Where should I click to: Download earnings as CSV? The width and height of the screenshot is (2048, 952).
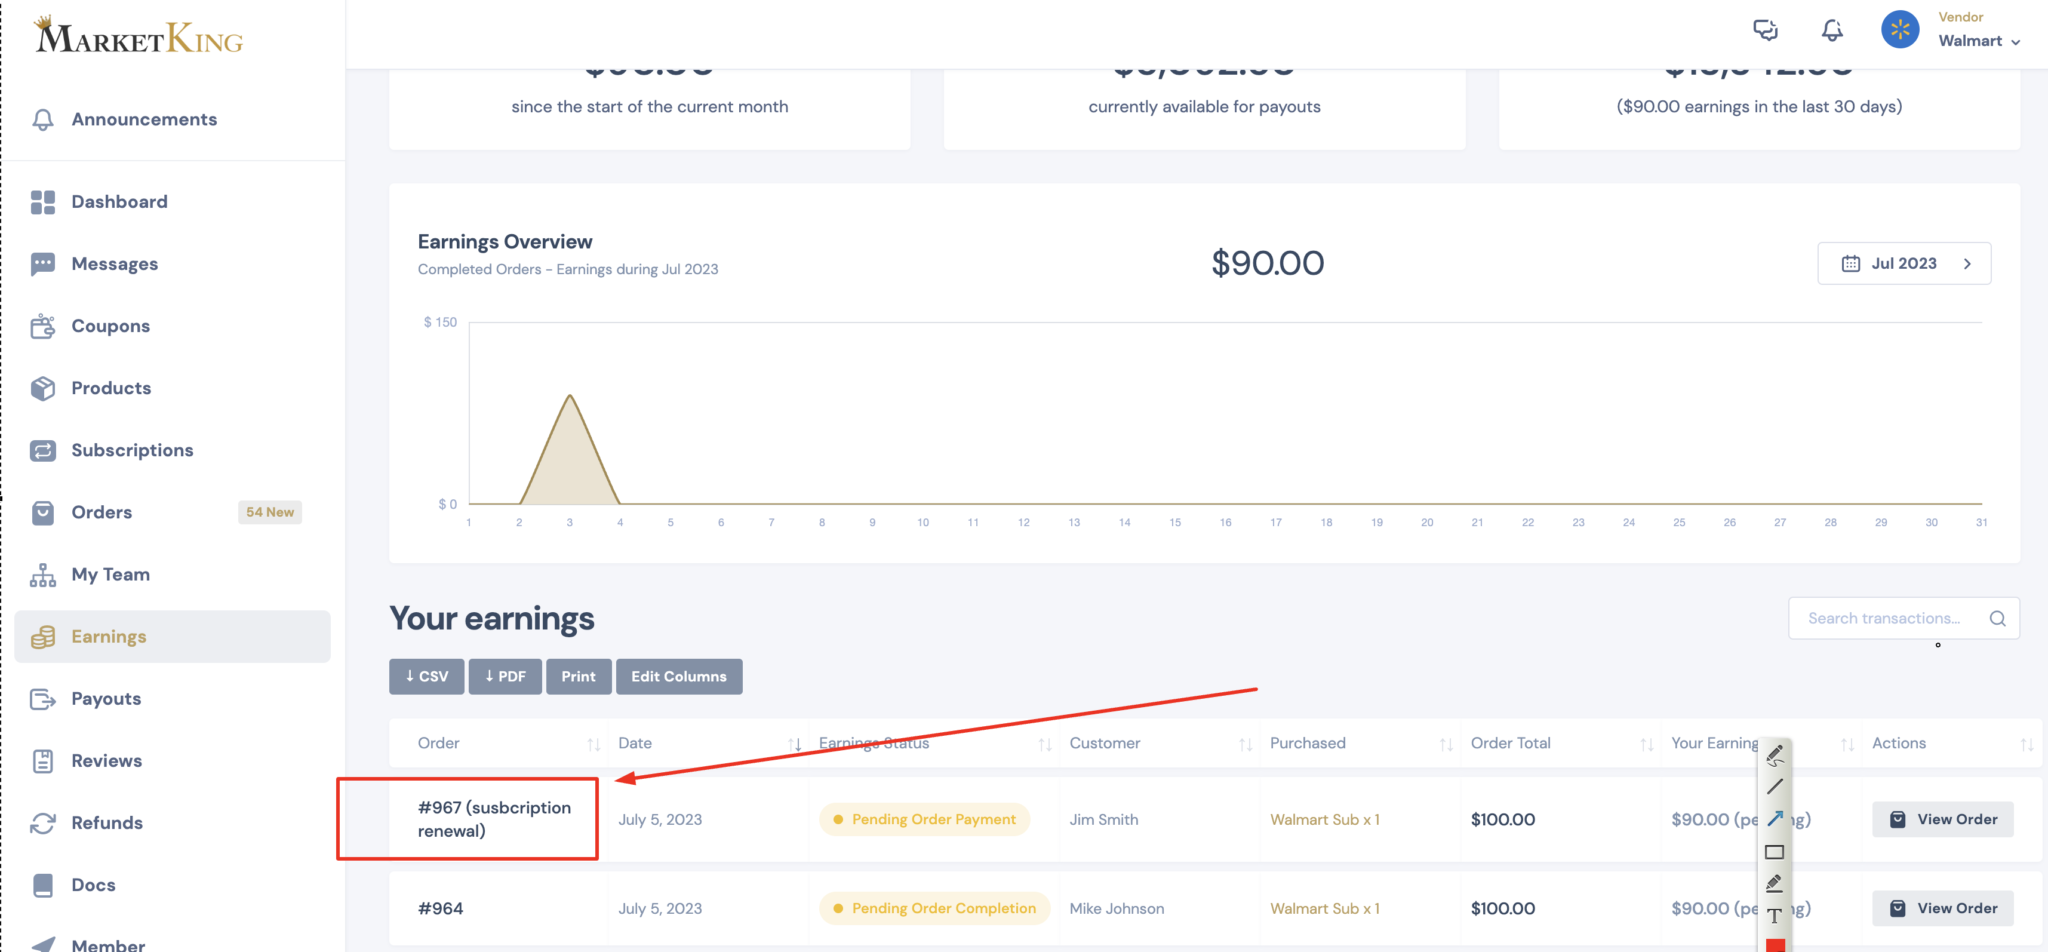426,676
